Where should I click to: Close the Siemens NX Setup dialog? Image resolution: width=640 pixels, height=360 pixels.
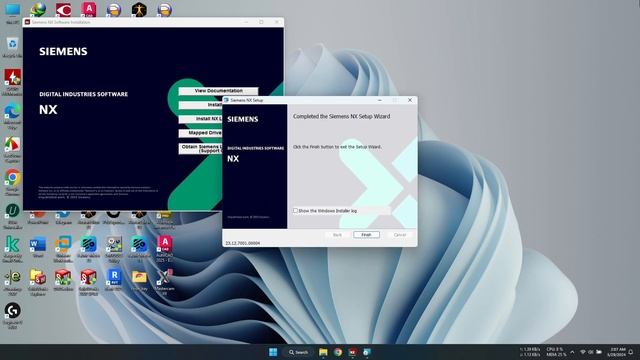pos(410,100)
